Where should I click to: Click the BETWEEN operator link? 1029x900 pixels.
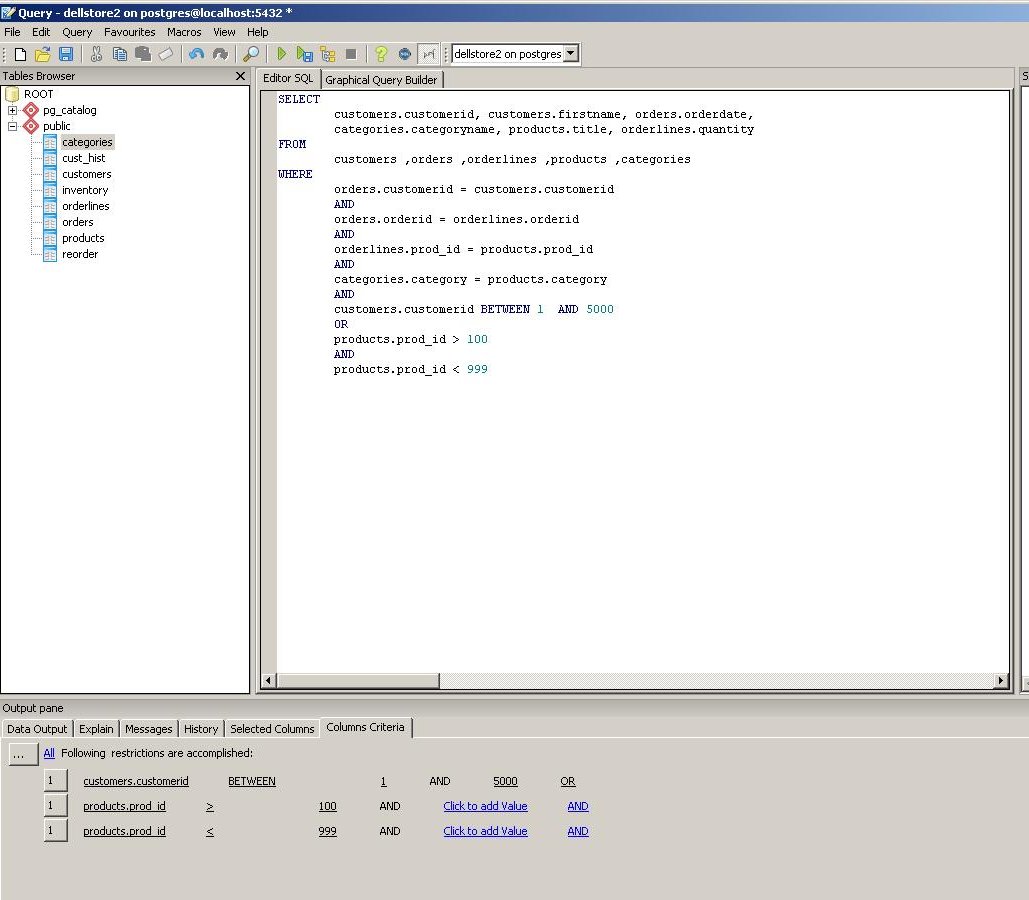(x=252, y=781)
